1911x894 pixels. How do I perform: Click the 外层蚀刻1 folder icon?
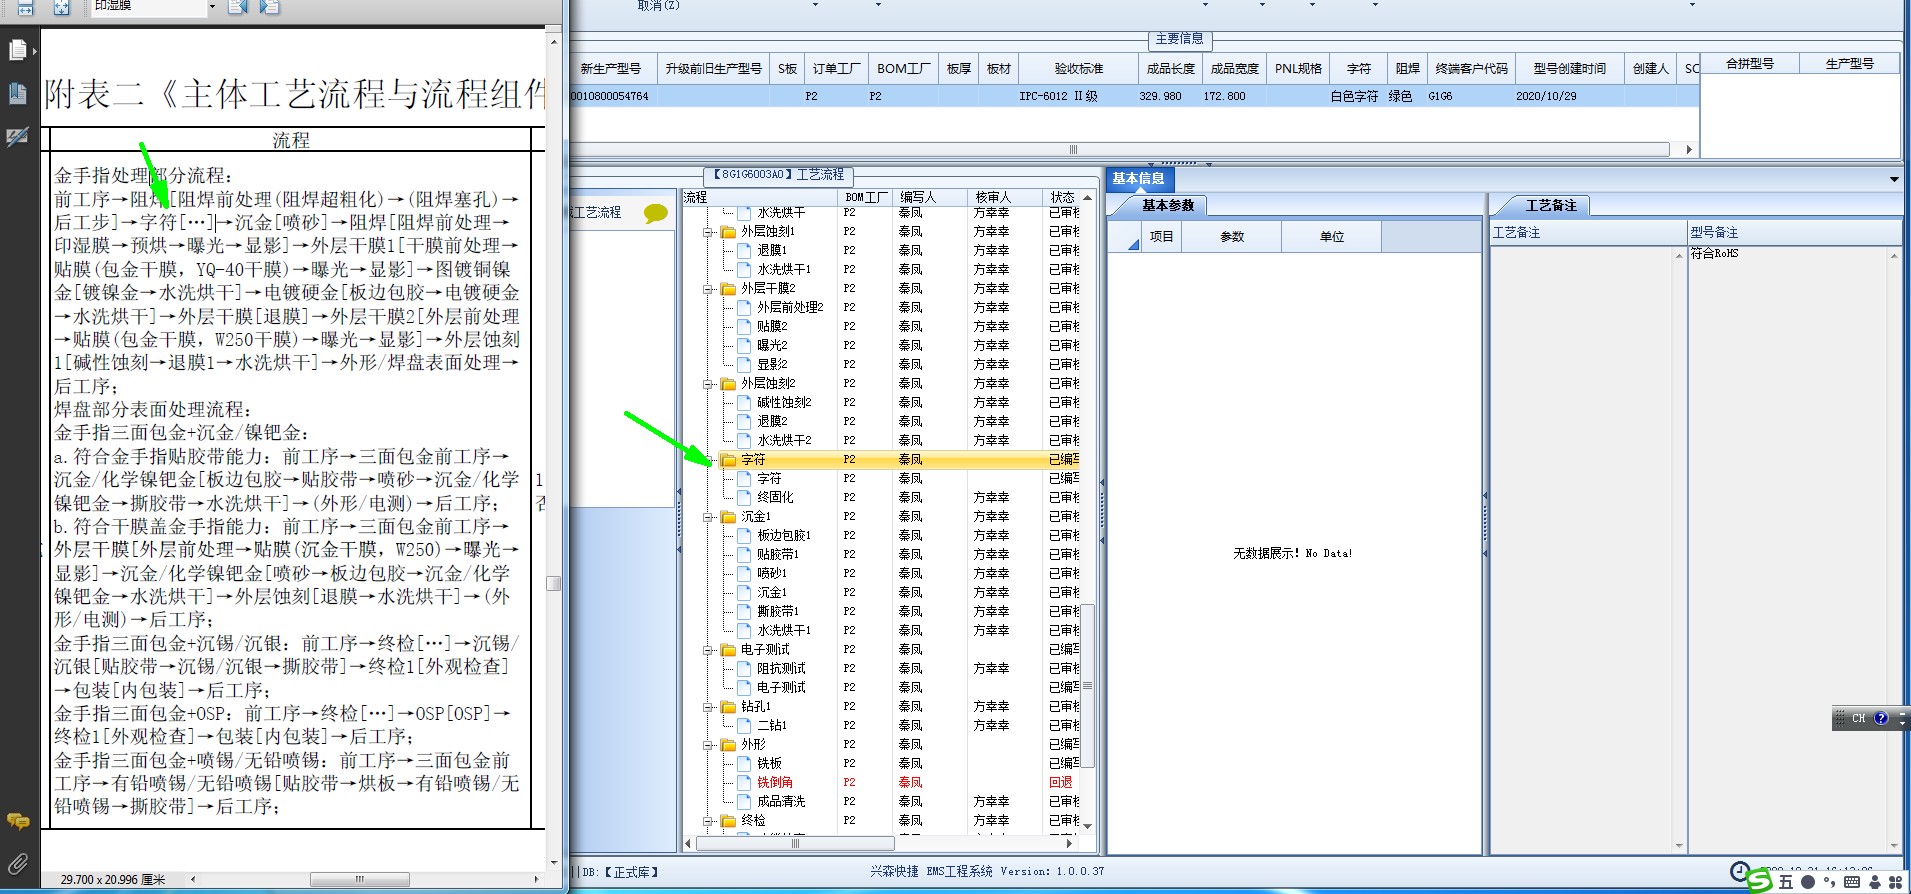(728, 232)
